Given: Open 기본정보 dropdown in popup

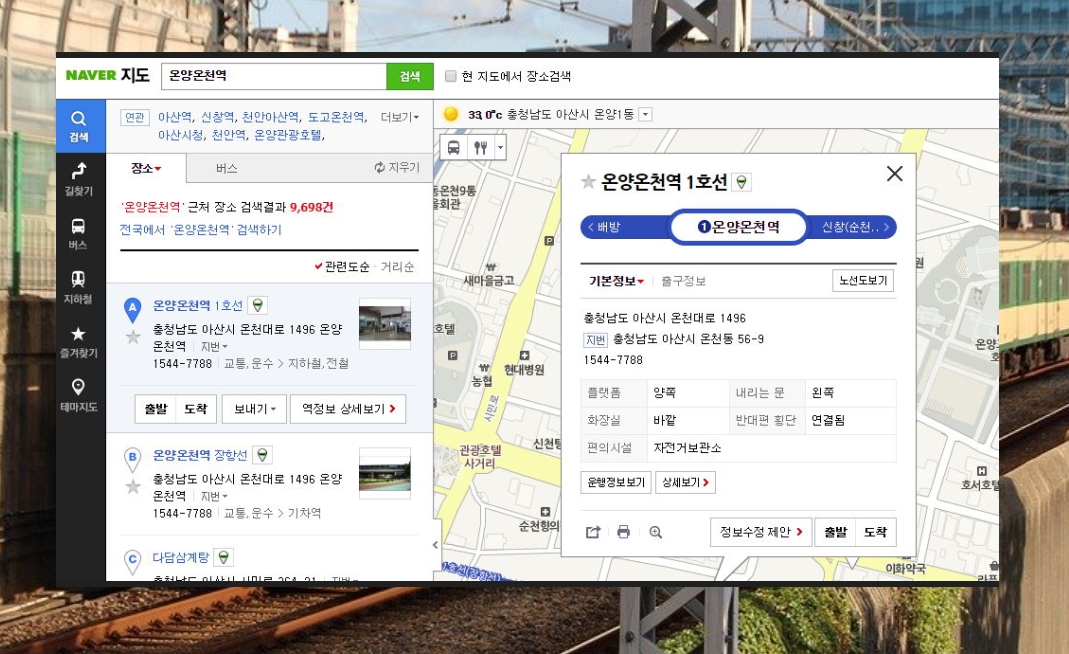Looking at the screenshot, I should click(616, 281).
